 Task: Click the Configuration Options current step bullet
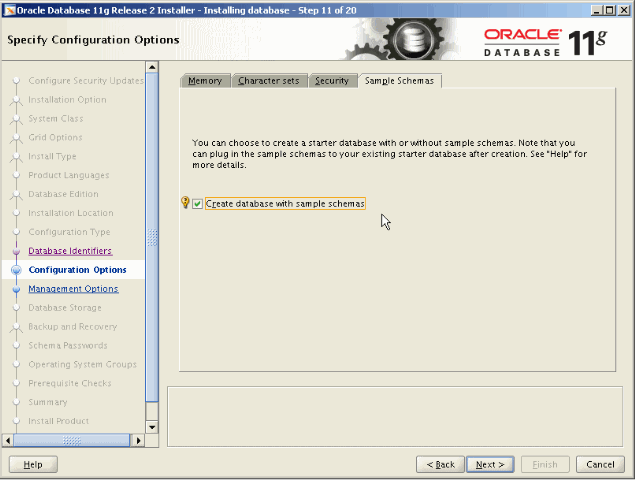tap(16, 270)
